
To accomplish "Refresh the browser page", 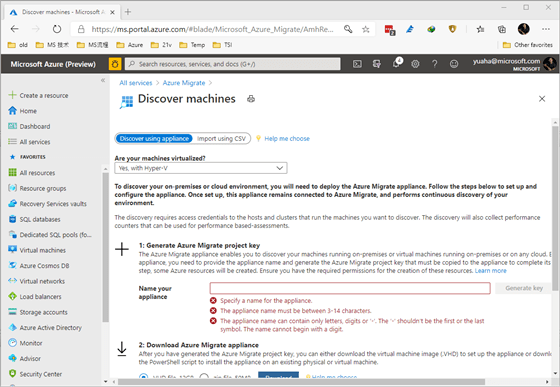I will pos(57,29).
